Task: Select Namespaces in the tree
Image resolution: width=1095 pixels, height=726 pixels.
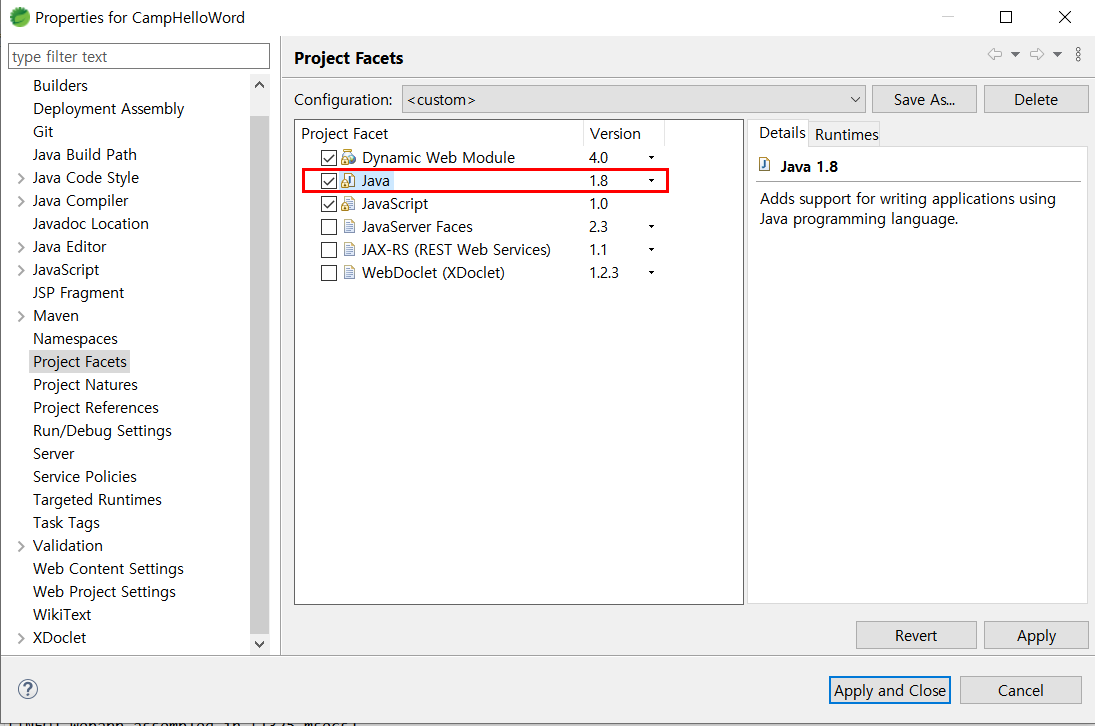Action: [x=75, y=339]
